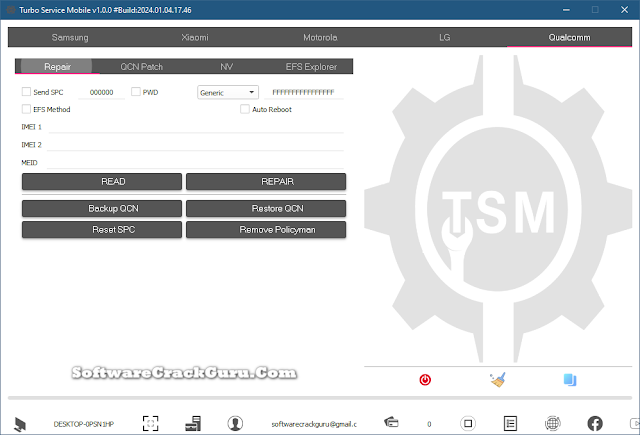Click the progress bar above status bar

click(320, 397)
